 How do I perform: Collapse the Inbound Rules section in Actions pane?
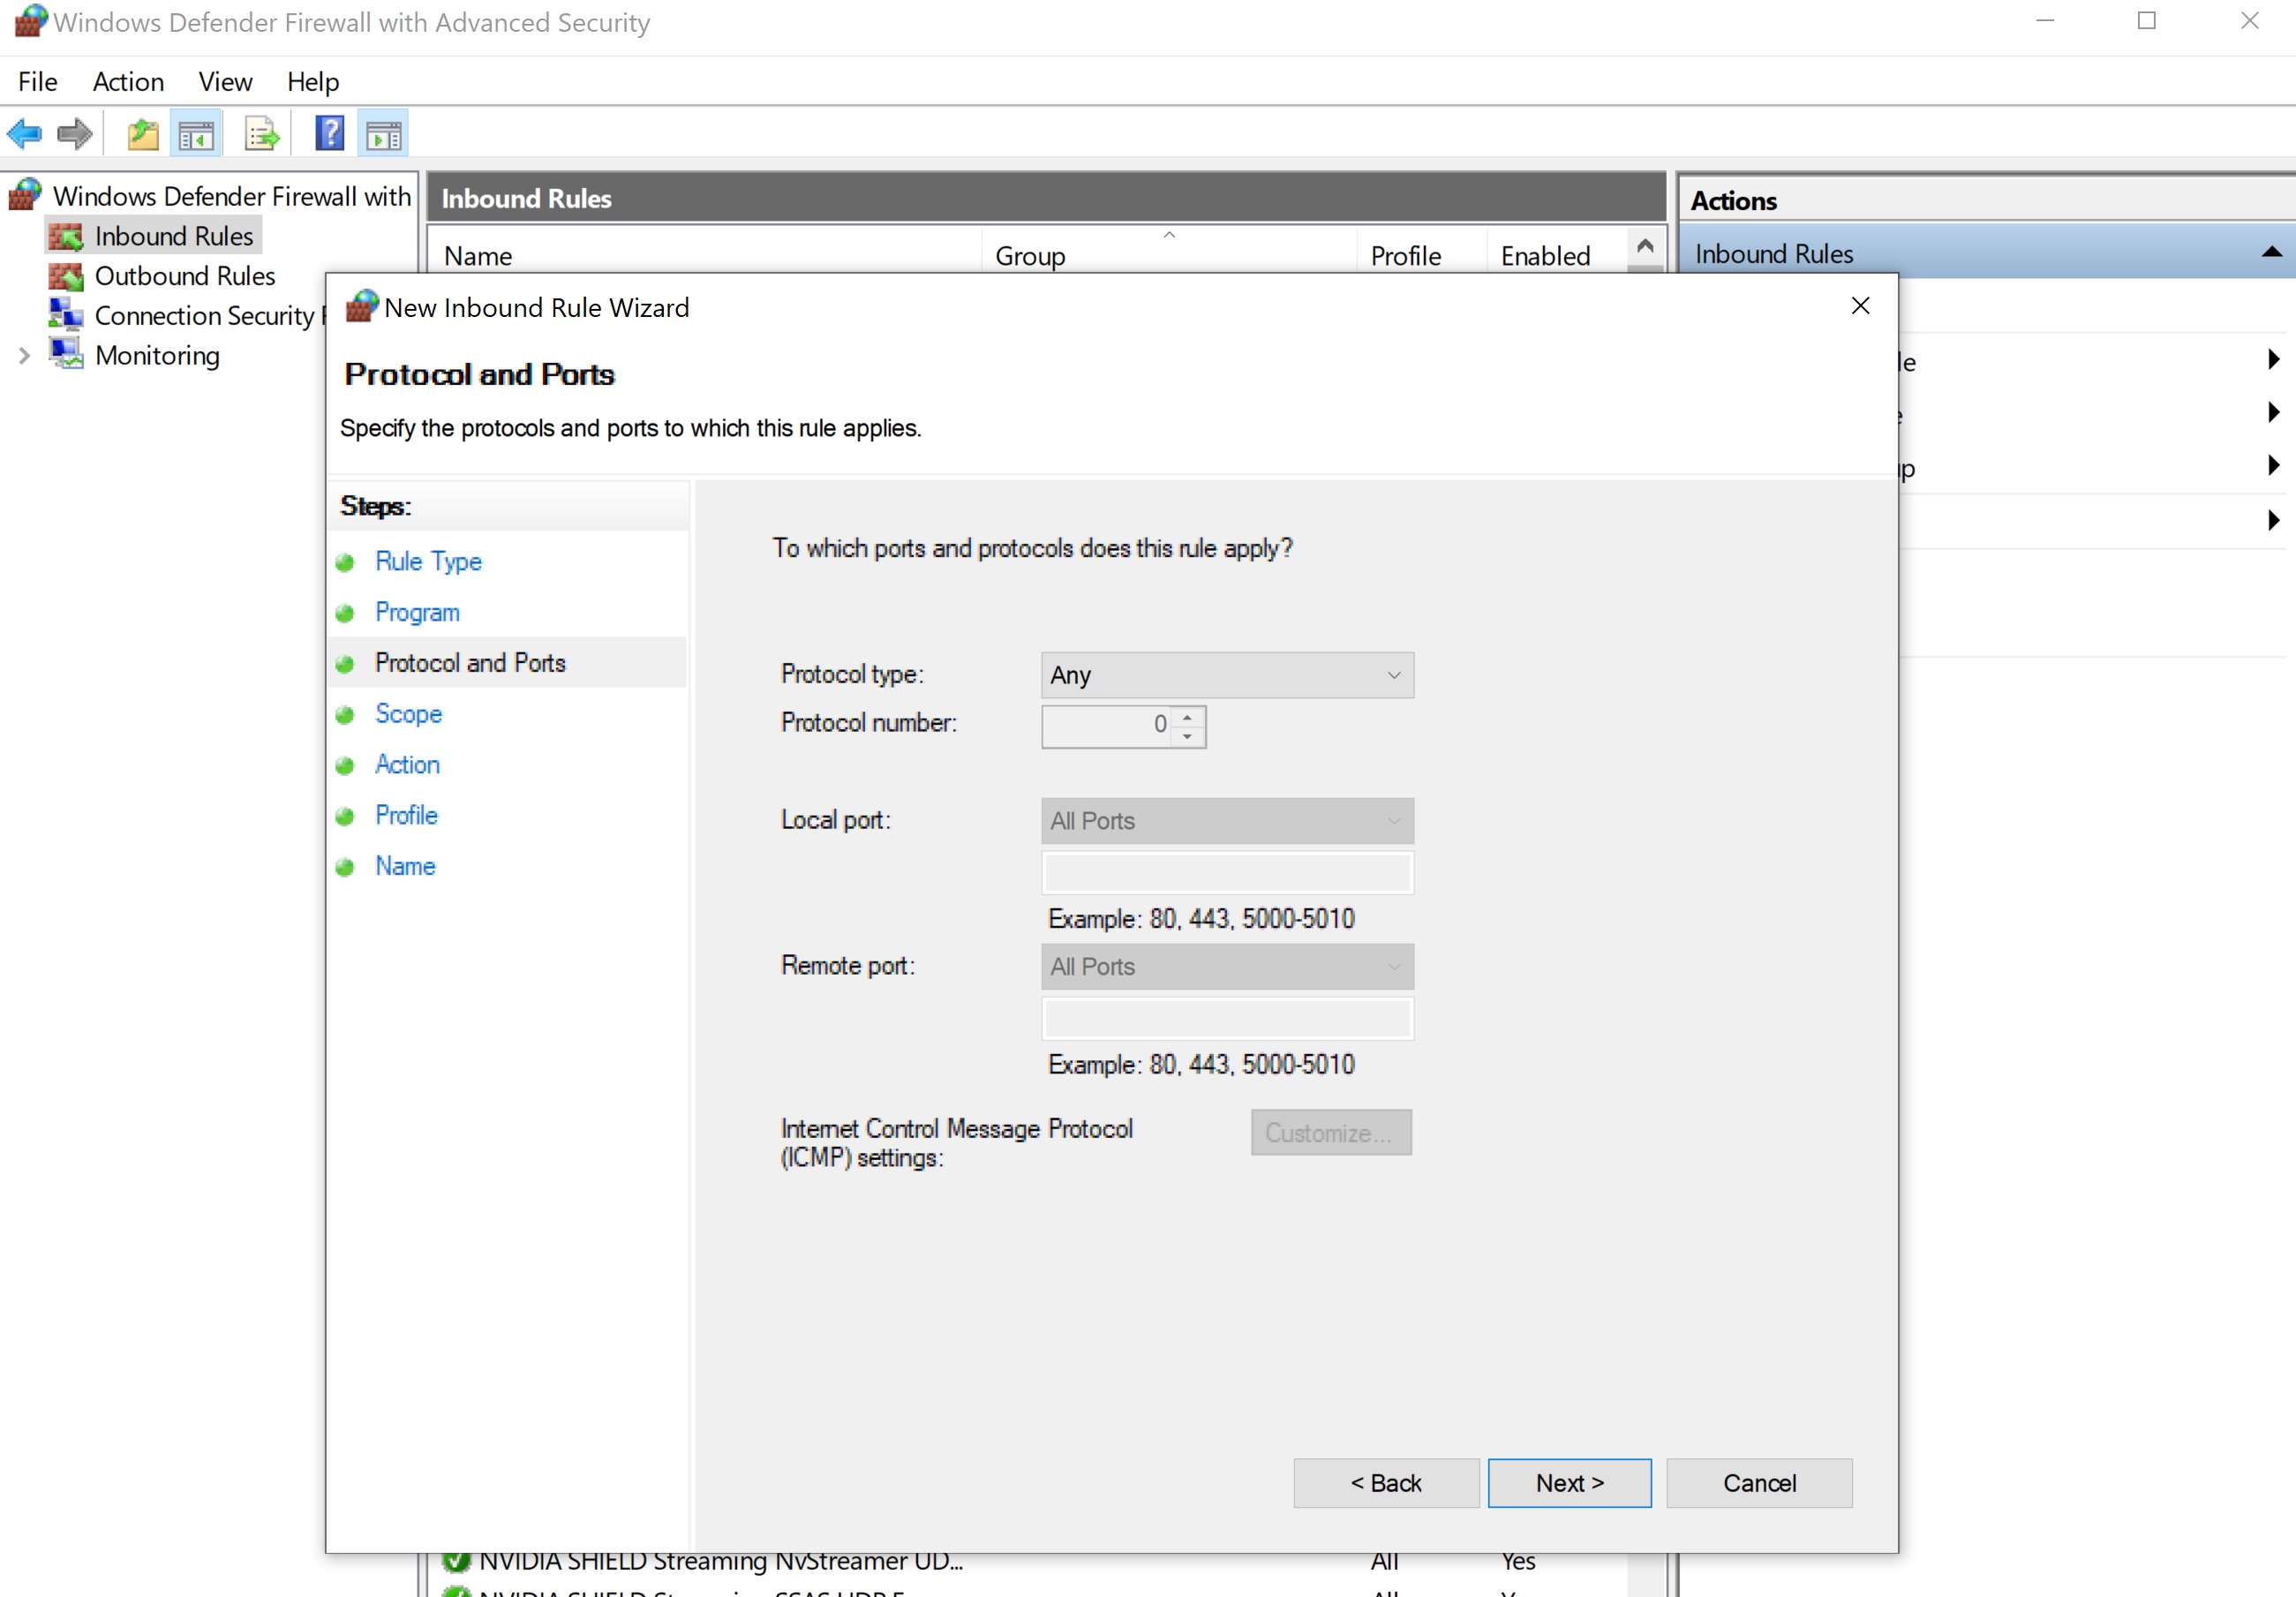coord(2271,253)
